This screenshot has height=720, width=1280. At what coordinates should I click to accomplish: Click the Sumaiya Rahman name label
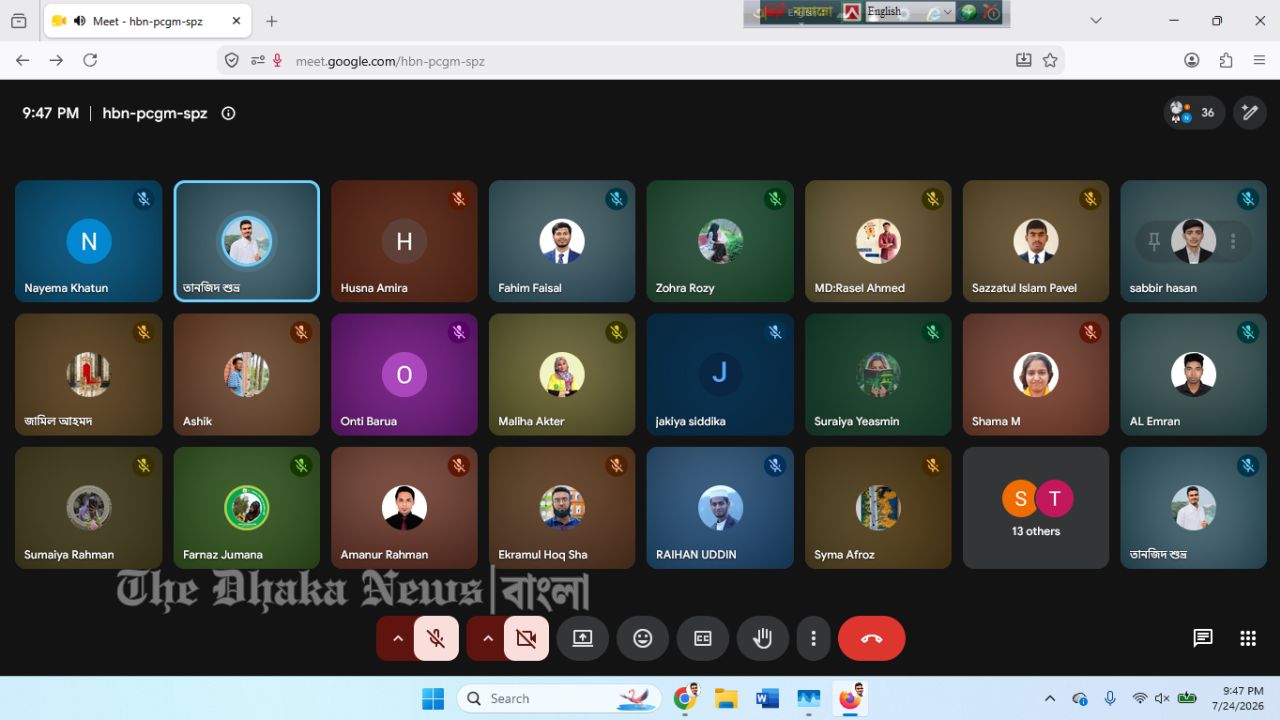coord(69,554)
